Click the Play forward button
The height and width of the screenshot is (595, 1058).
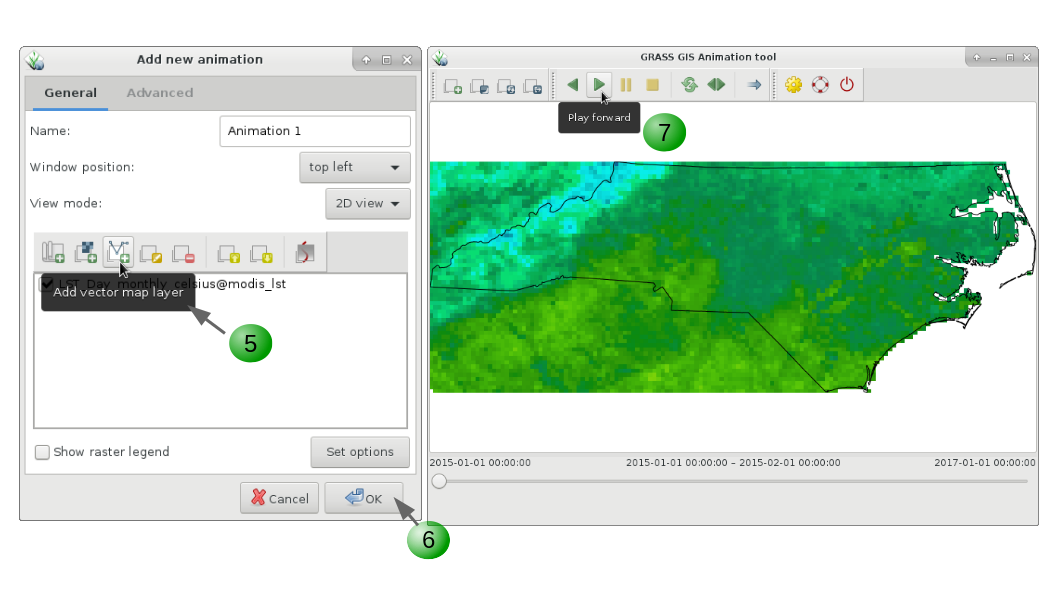point(598,85)
